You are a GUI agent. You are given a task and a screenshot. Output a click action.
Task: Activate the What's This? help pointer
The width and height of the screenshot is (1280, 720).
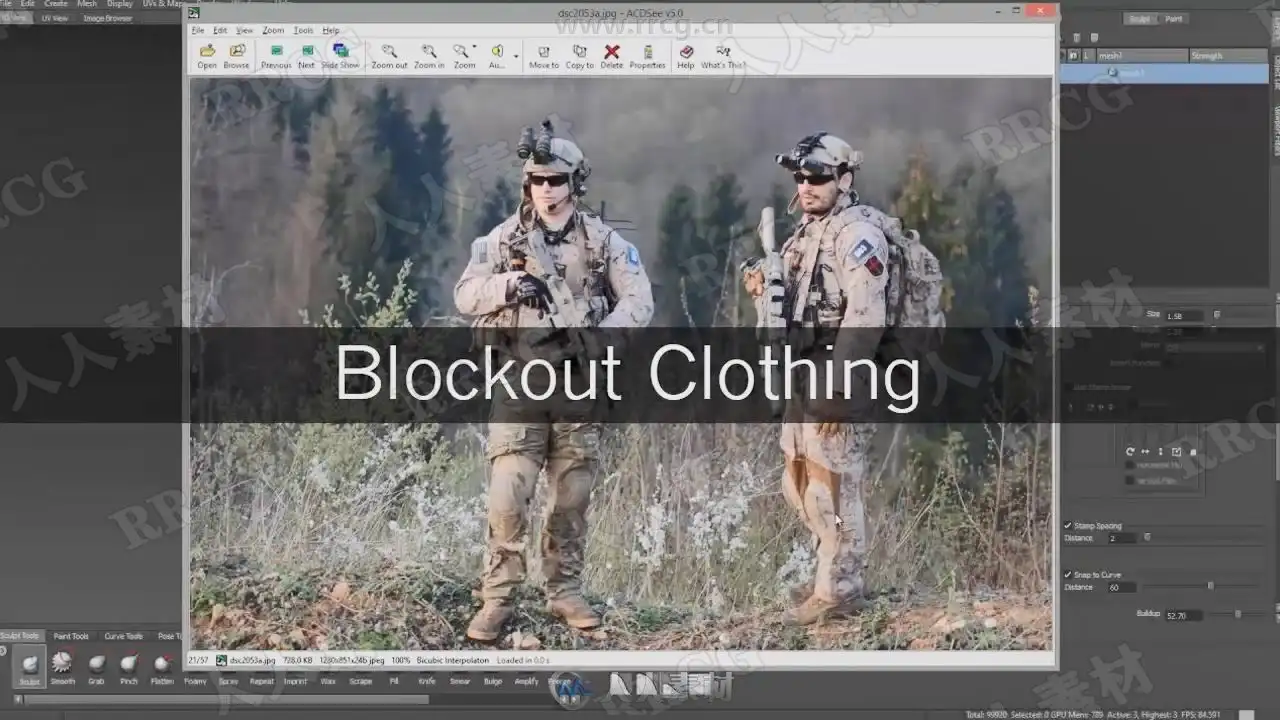click(x=723, y=56)
